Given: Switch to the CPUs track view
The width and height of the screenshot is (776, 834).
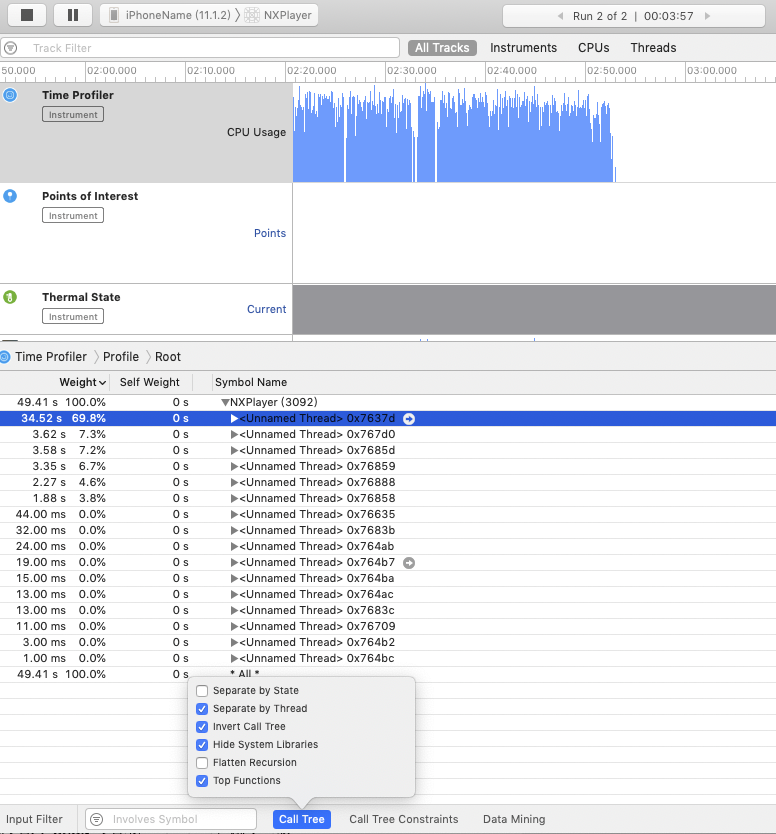Looking at the screenshot, I should click(593, 48).
